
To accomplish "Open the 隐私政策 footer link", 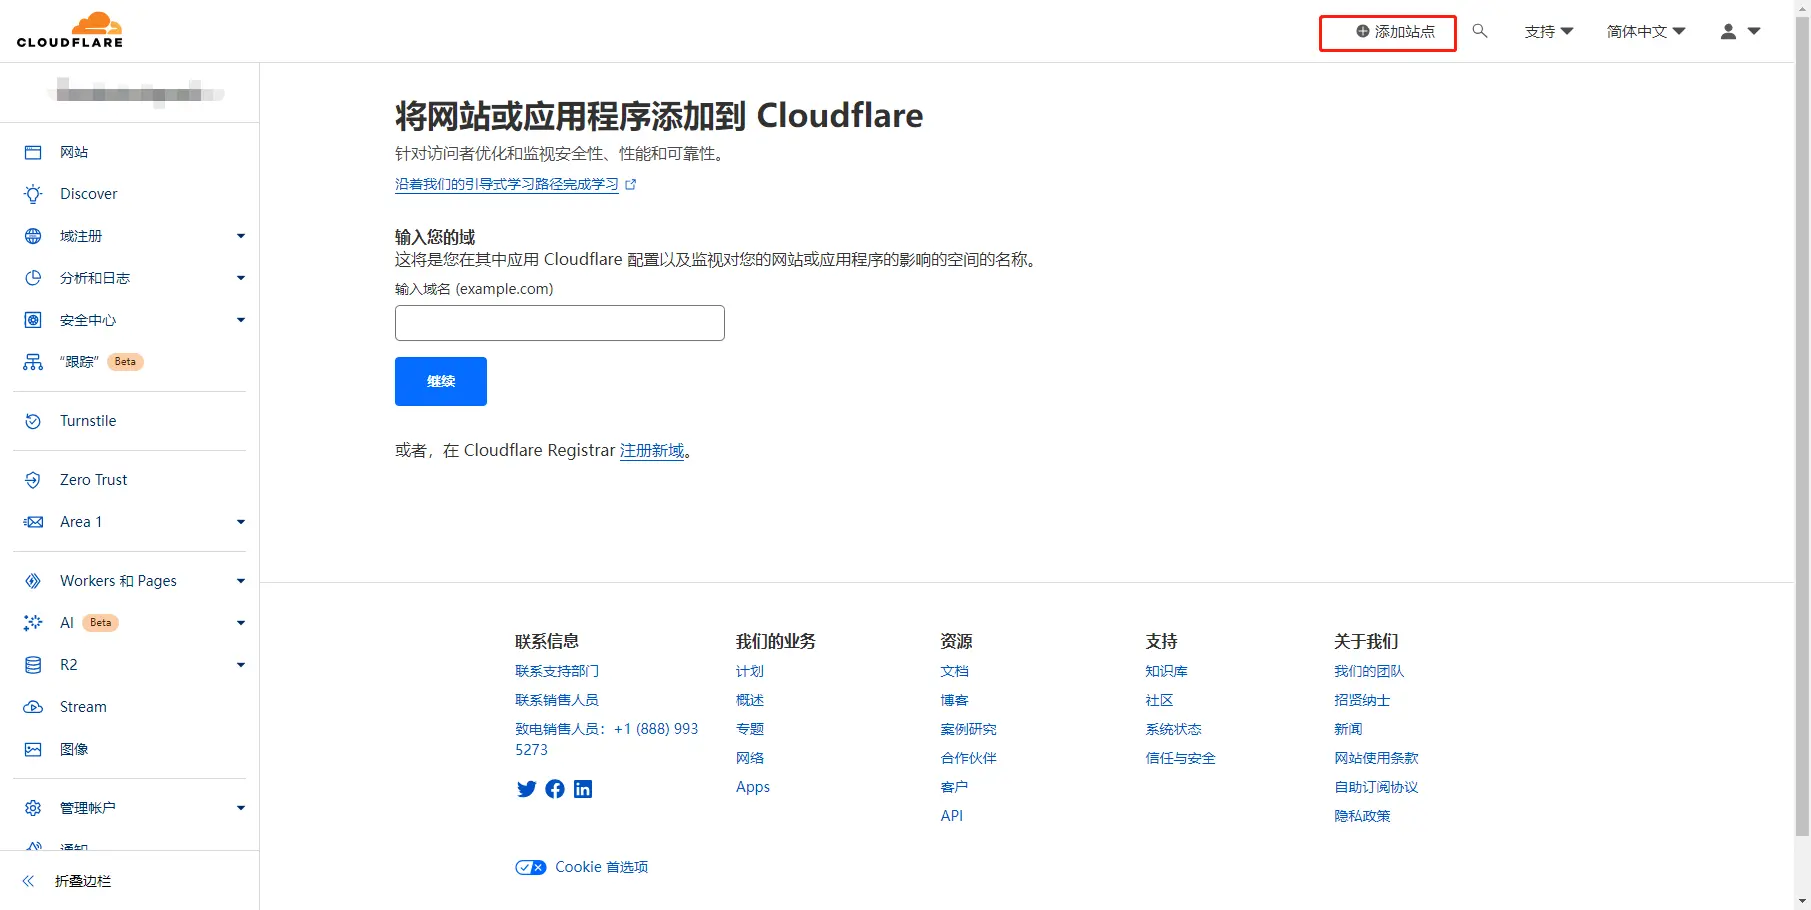I will click(x=1362, y=816).
